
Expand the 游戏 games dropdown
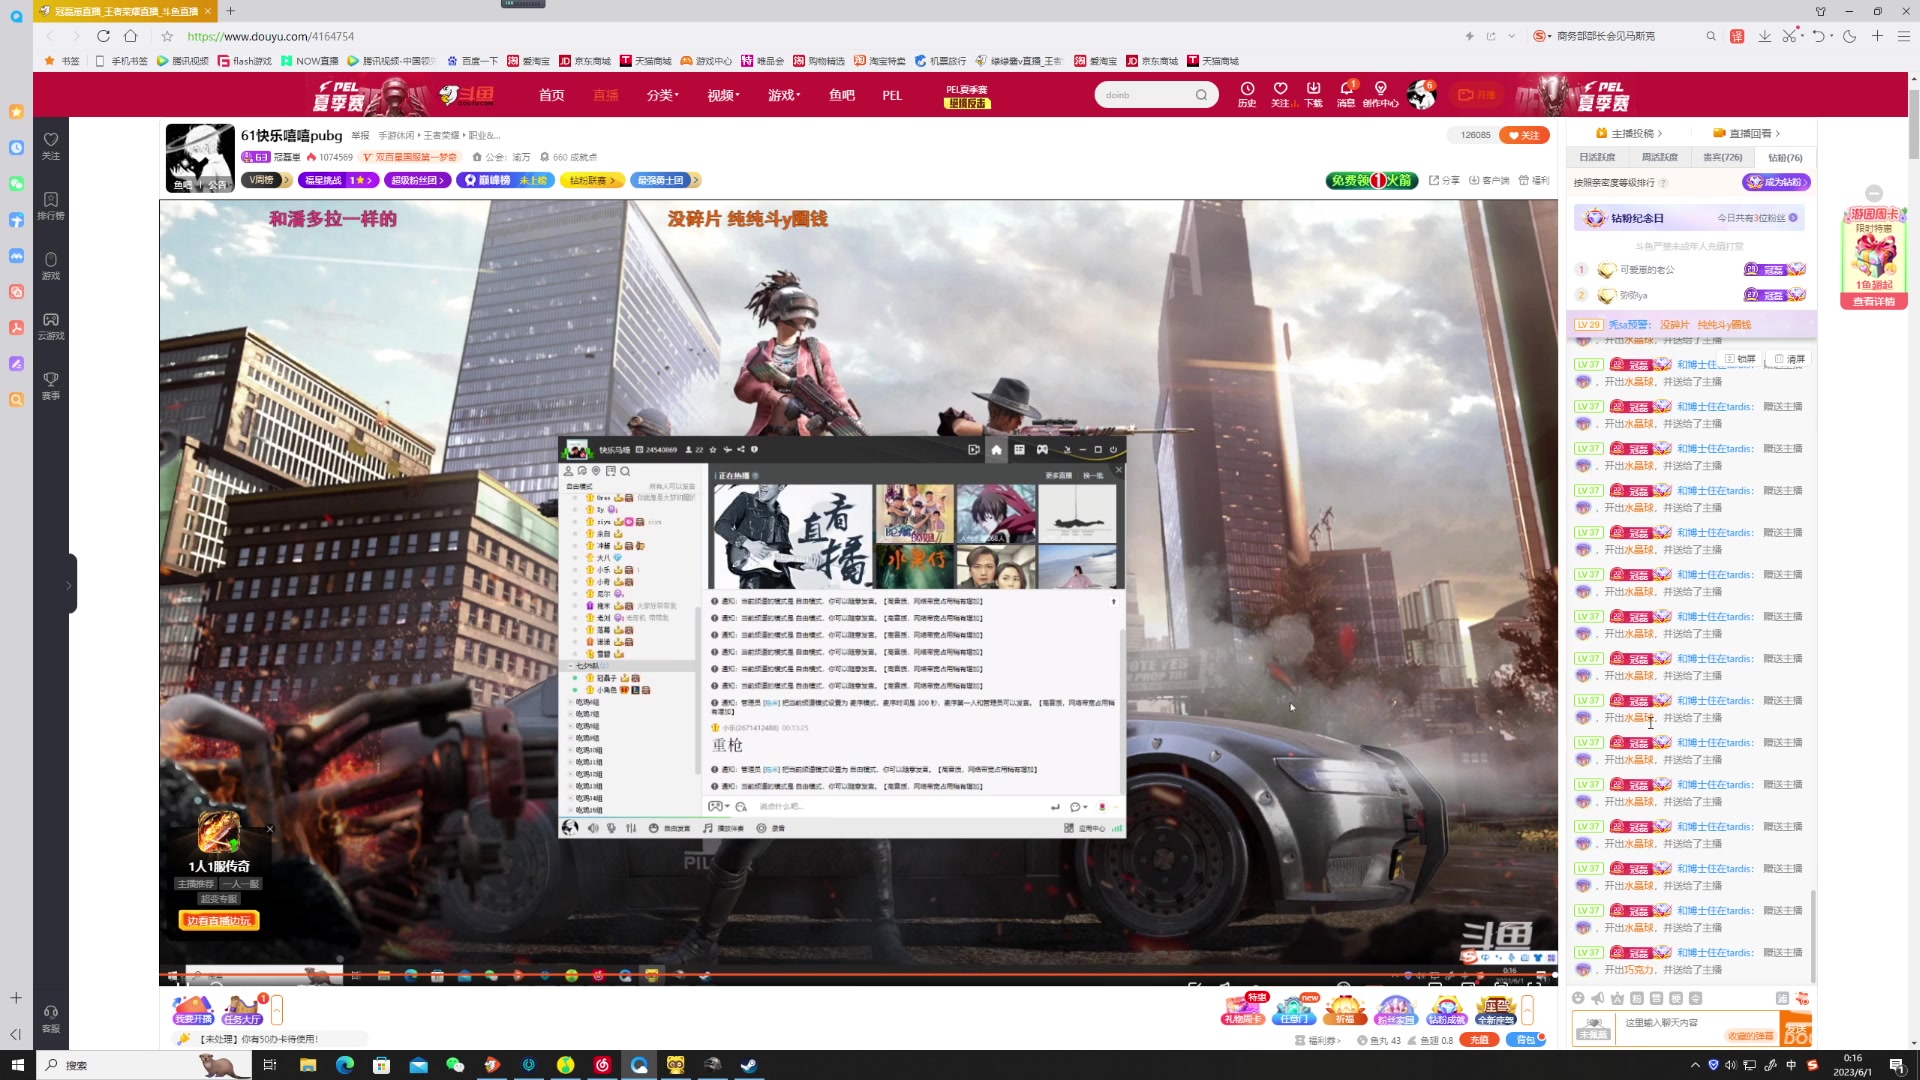(x=784, y=95)
